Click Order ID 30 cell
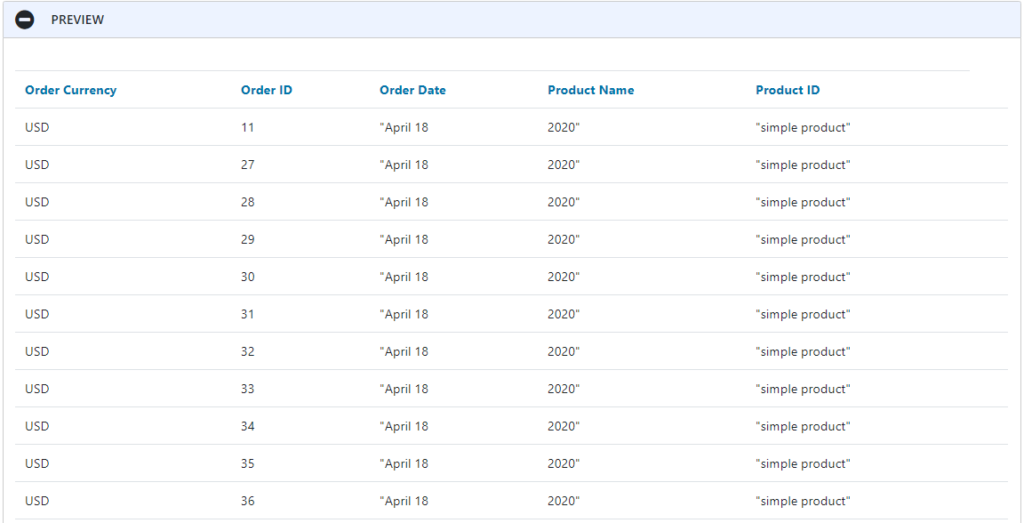 pyautogui.click(x=248, y=276)
